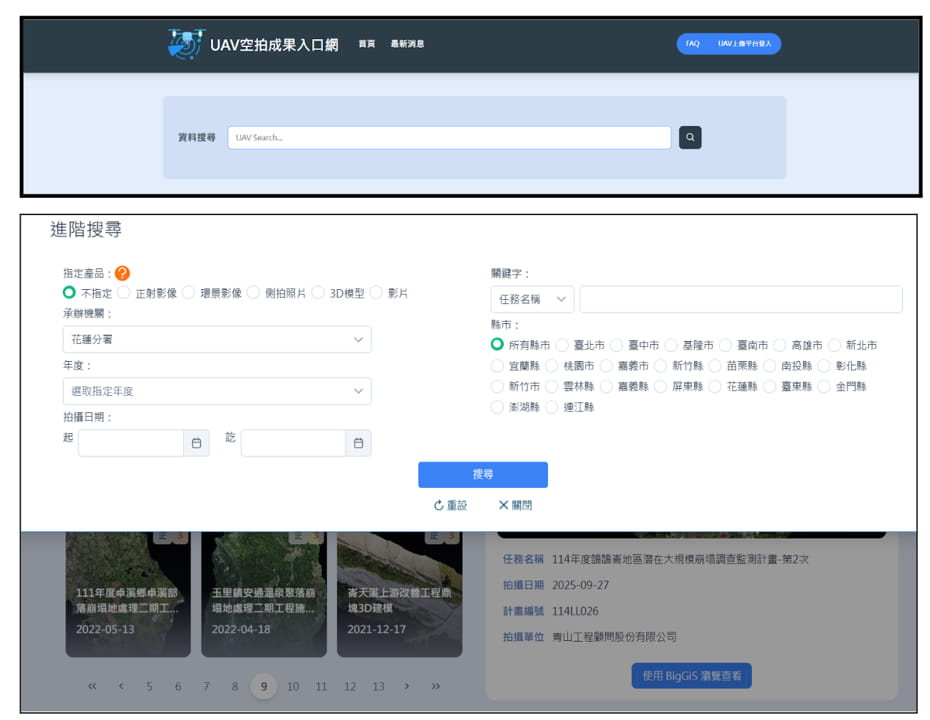Choose 臺北市 county radio button
The height and width of the screenshot is (720, 930).
[x=563, y=345]
